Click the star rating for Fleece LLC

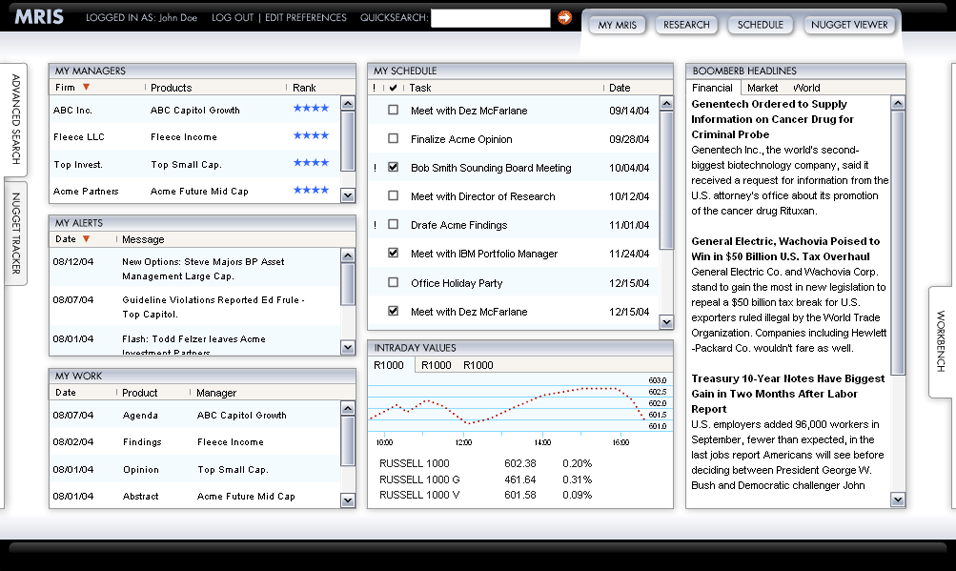pos(311,135)
